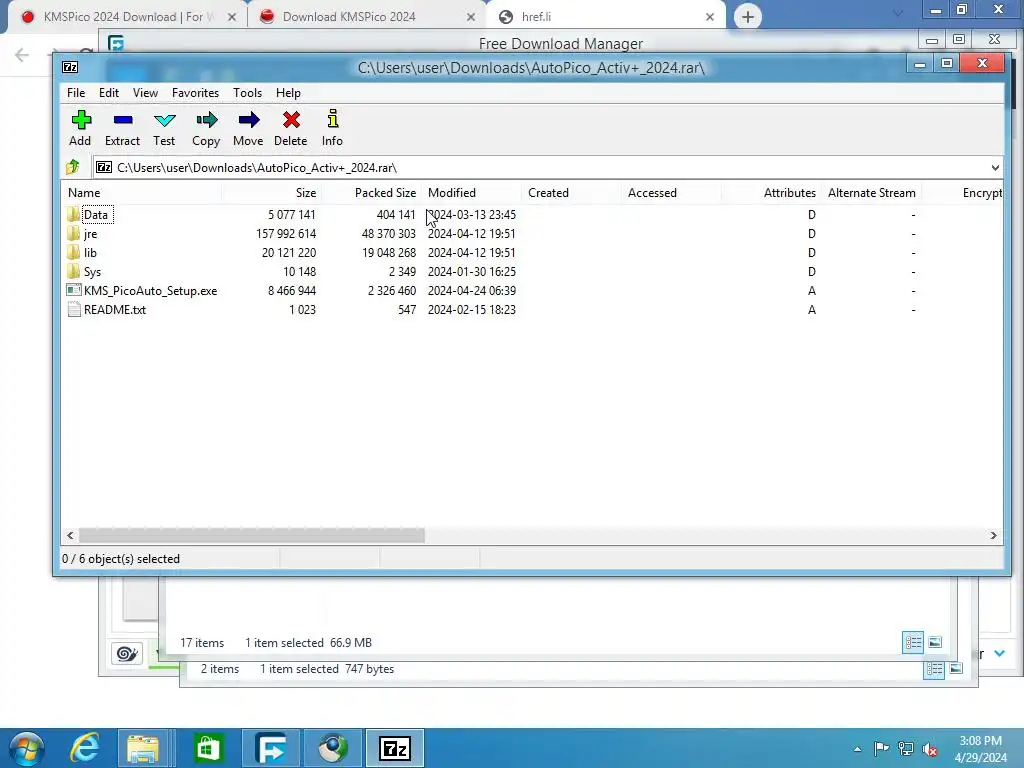Sort by Packed Size column header
Viewport: 1024px width, 768px height.
[372, 193]
